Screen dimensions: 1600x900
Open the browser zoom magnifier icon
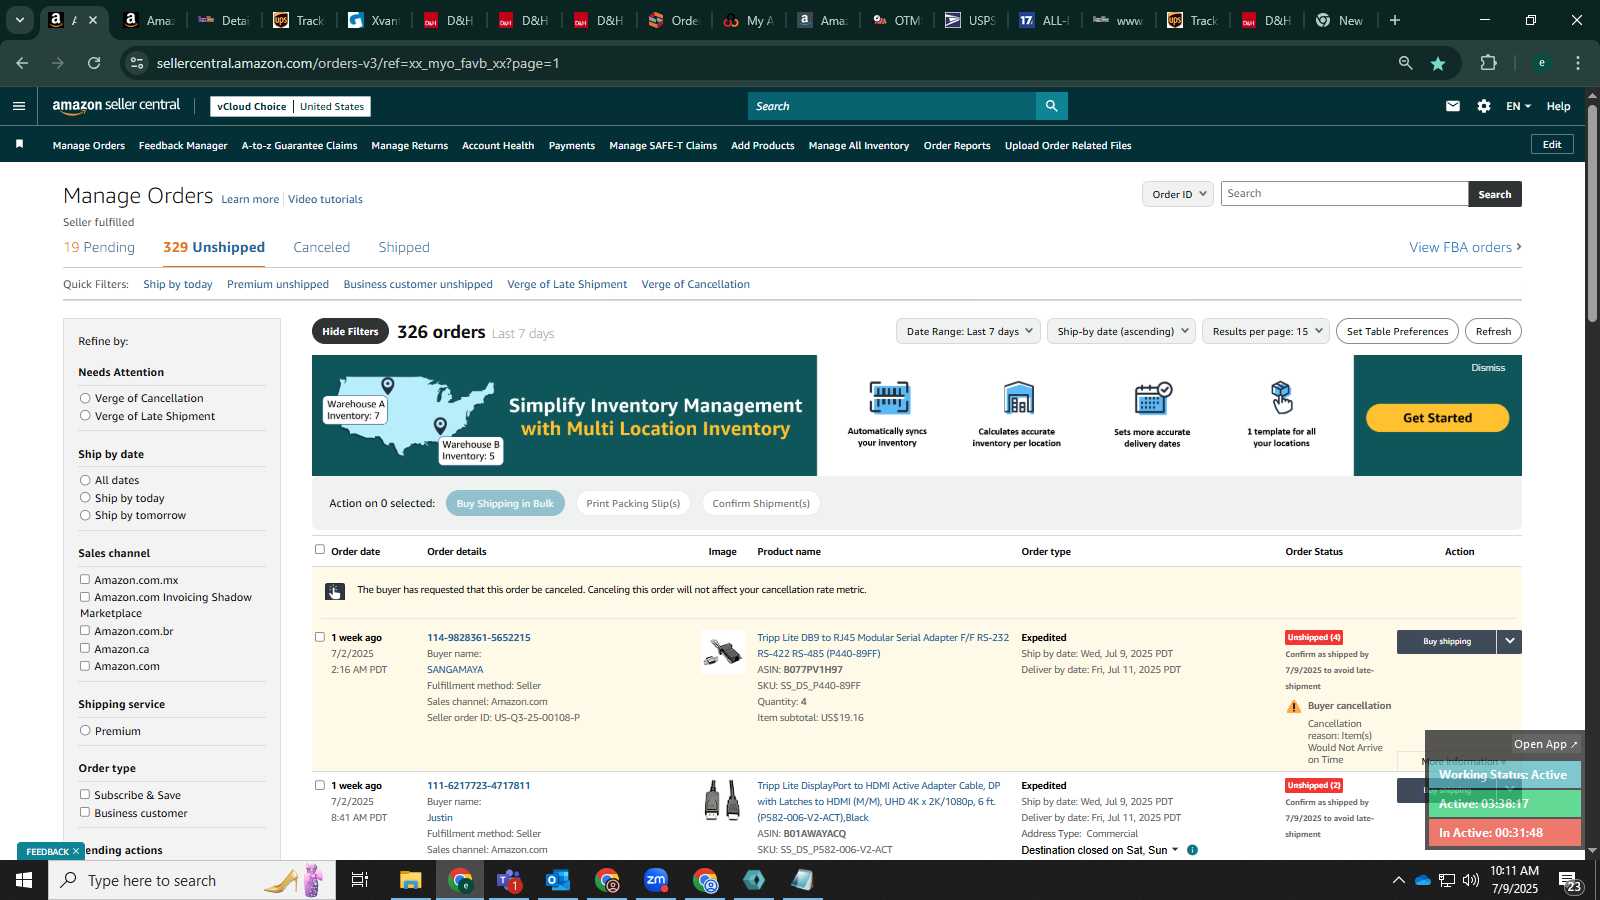pos(1406,63)
